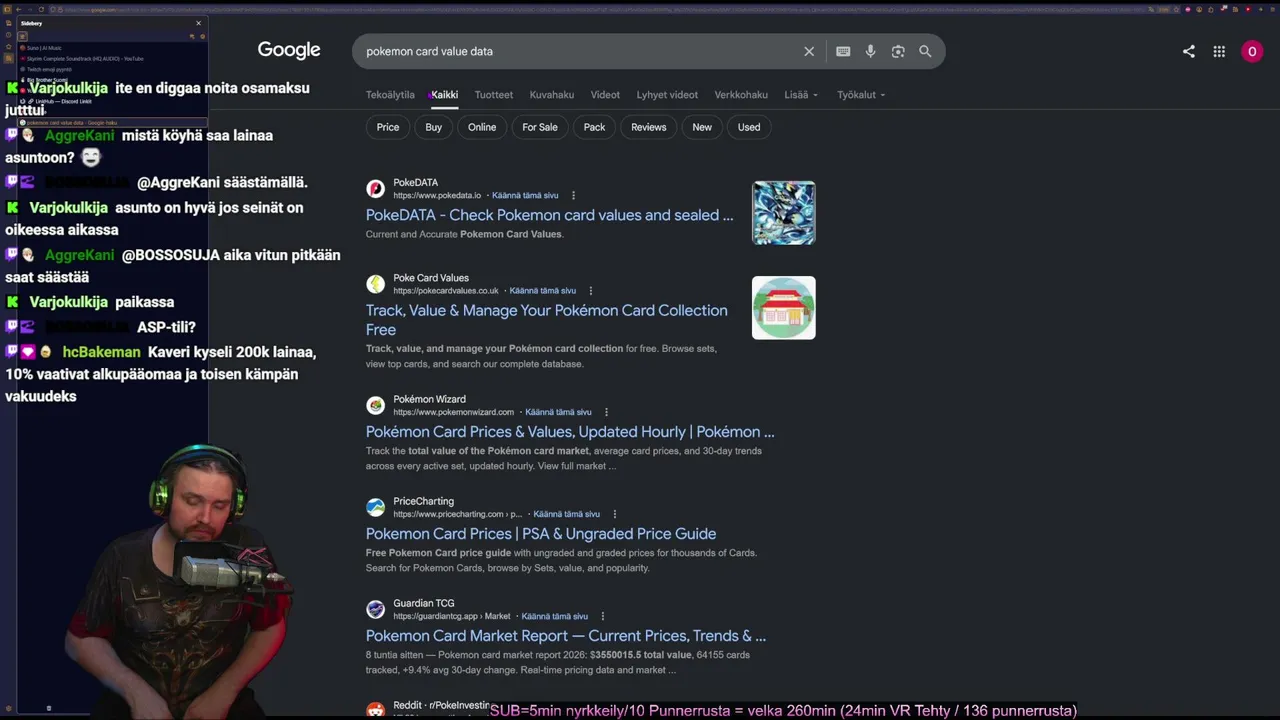Switch to the Tekoälytila tab
Image resolution: width=1280 pixels, height=720 pixels.
(390, 95)
